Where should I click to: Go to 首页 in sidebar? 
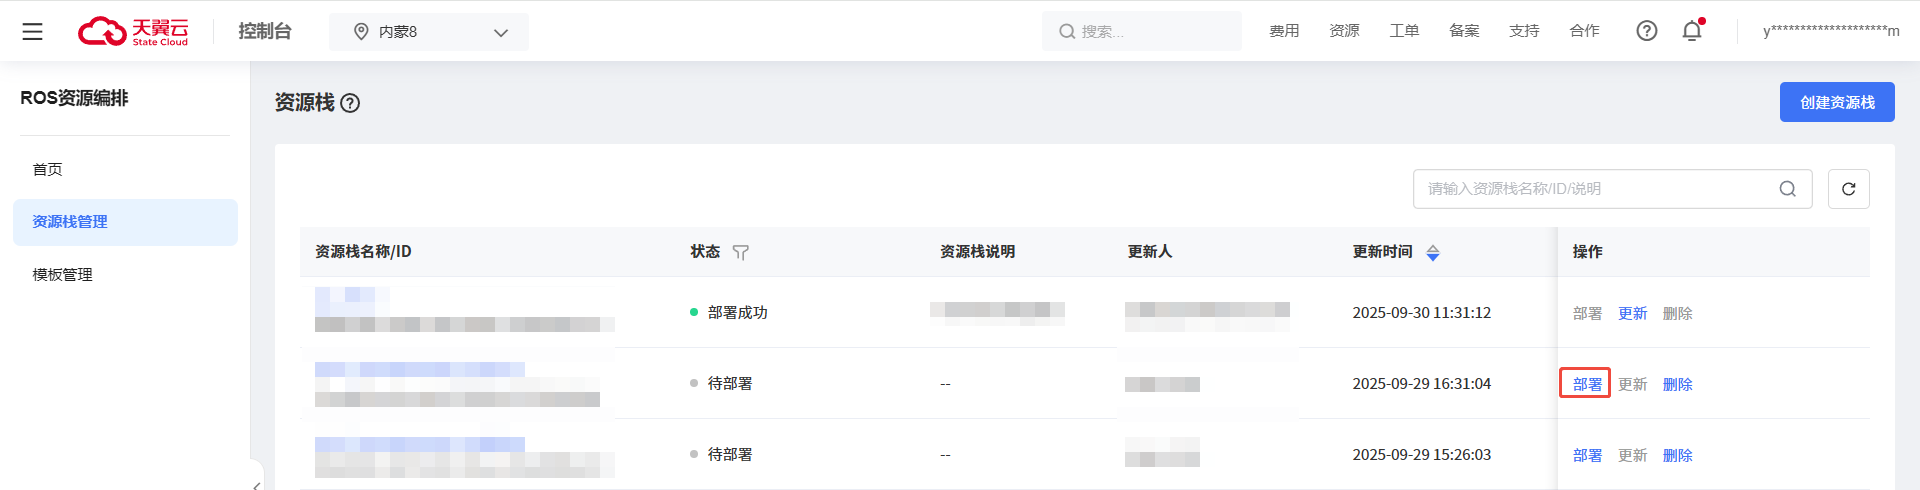(x=48, y=170)
